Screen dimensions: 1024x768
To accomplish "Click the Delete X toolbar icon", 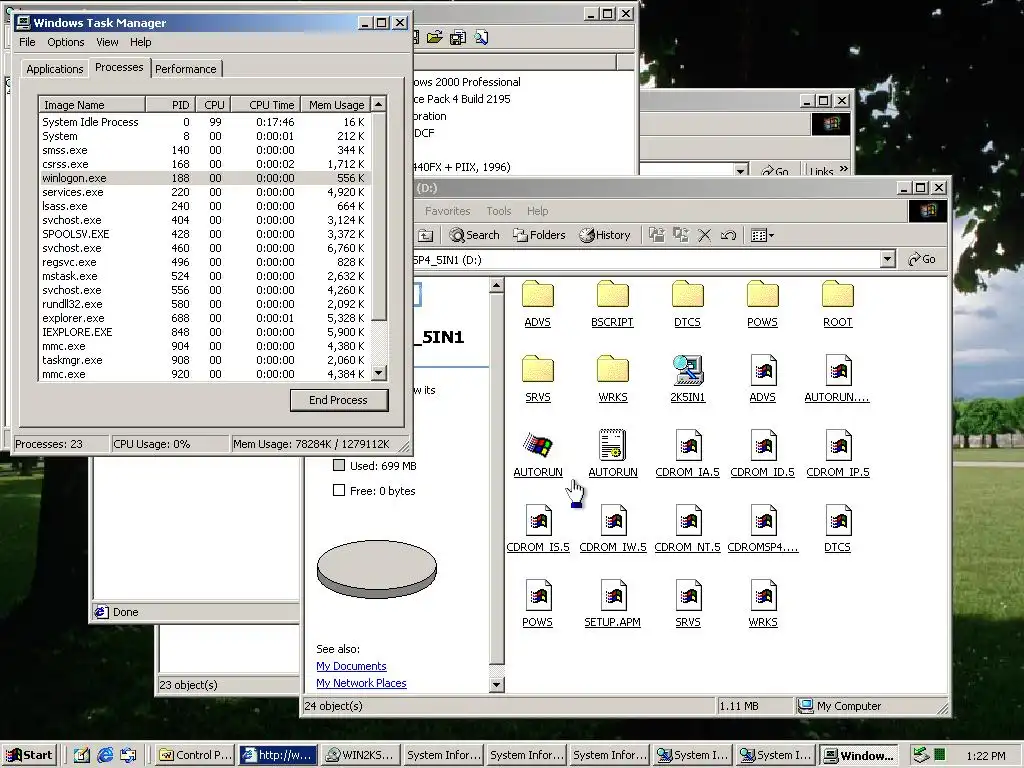I will [705, 235].
